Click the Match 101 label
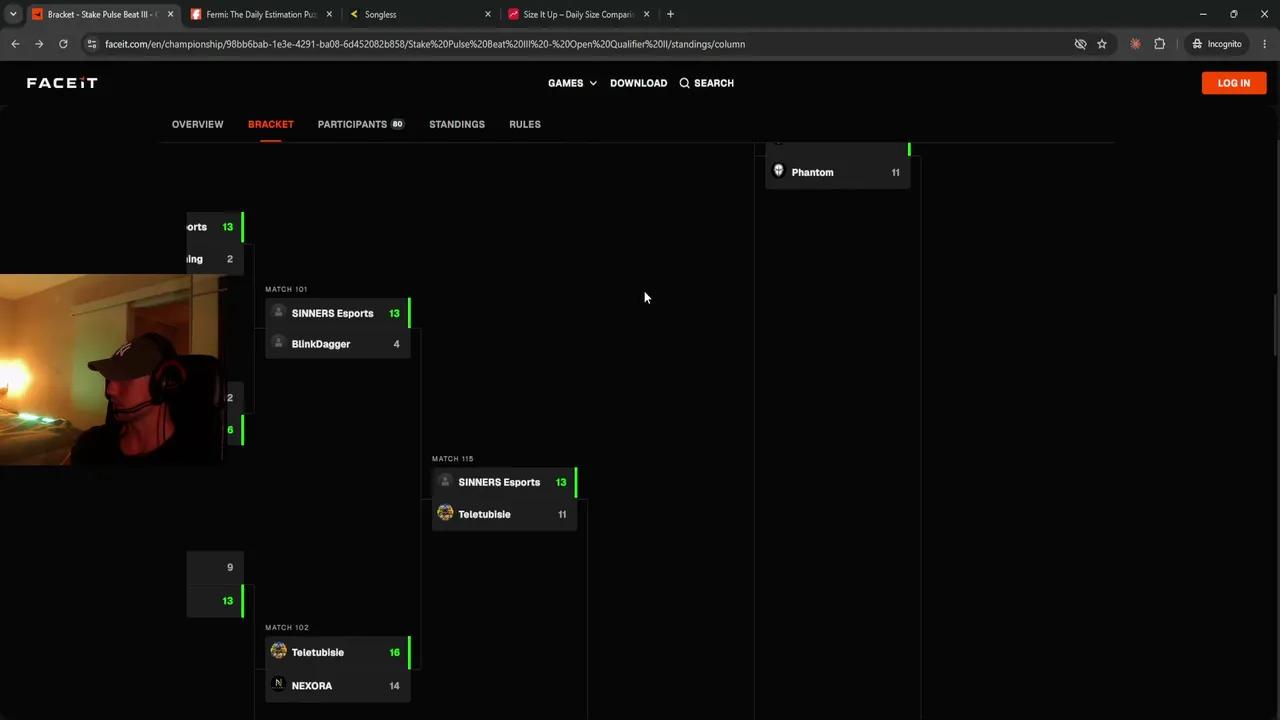The width and height of the screenshot is (1280, 720). (286, 289)
